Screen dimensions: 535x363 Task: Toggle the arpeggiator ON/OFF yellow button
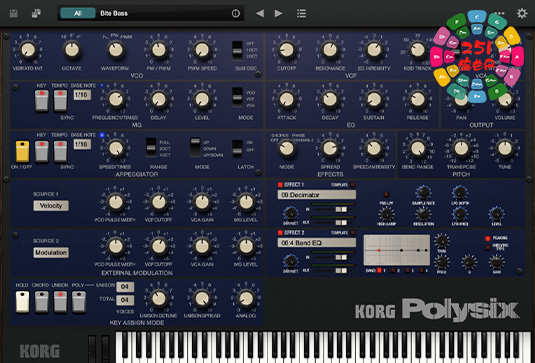click(23, 151)
